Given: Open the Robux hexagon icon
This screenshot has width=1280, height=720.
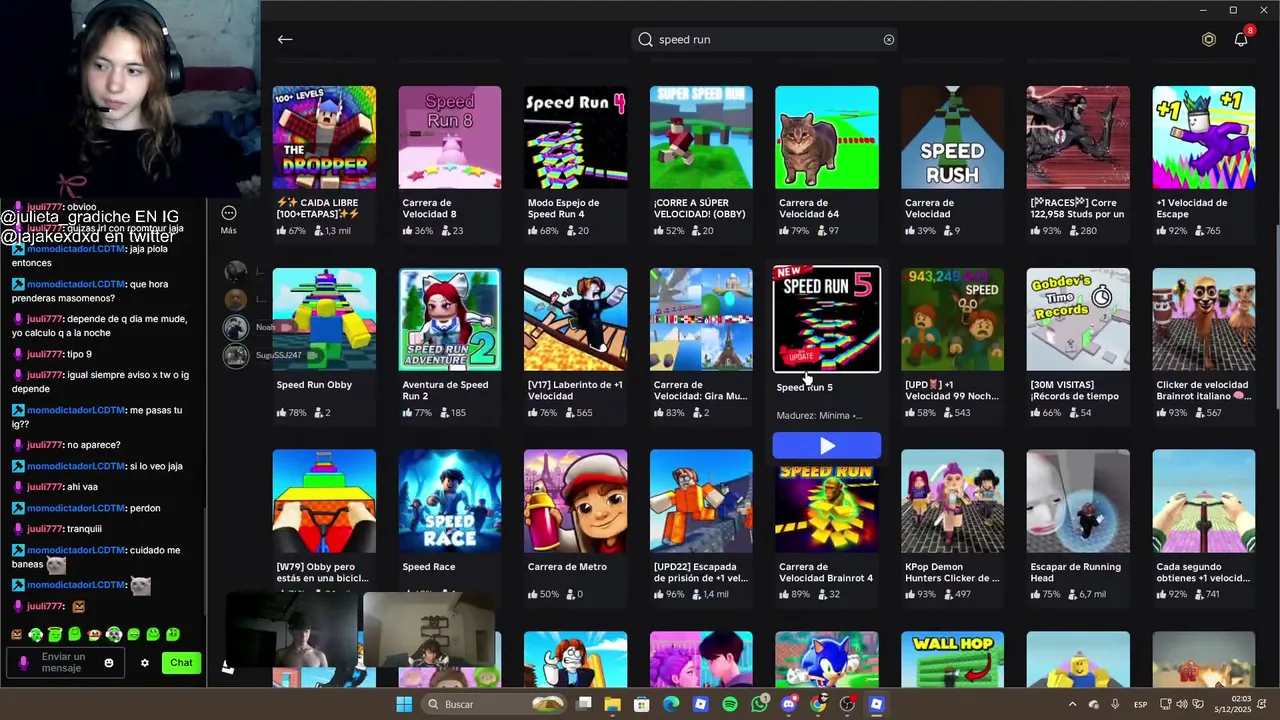Looking at the screenshot, I should (x=1209, y=39).
